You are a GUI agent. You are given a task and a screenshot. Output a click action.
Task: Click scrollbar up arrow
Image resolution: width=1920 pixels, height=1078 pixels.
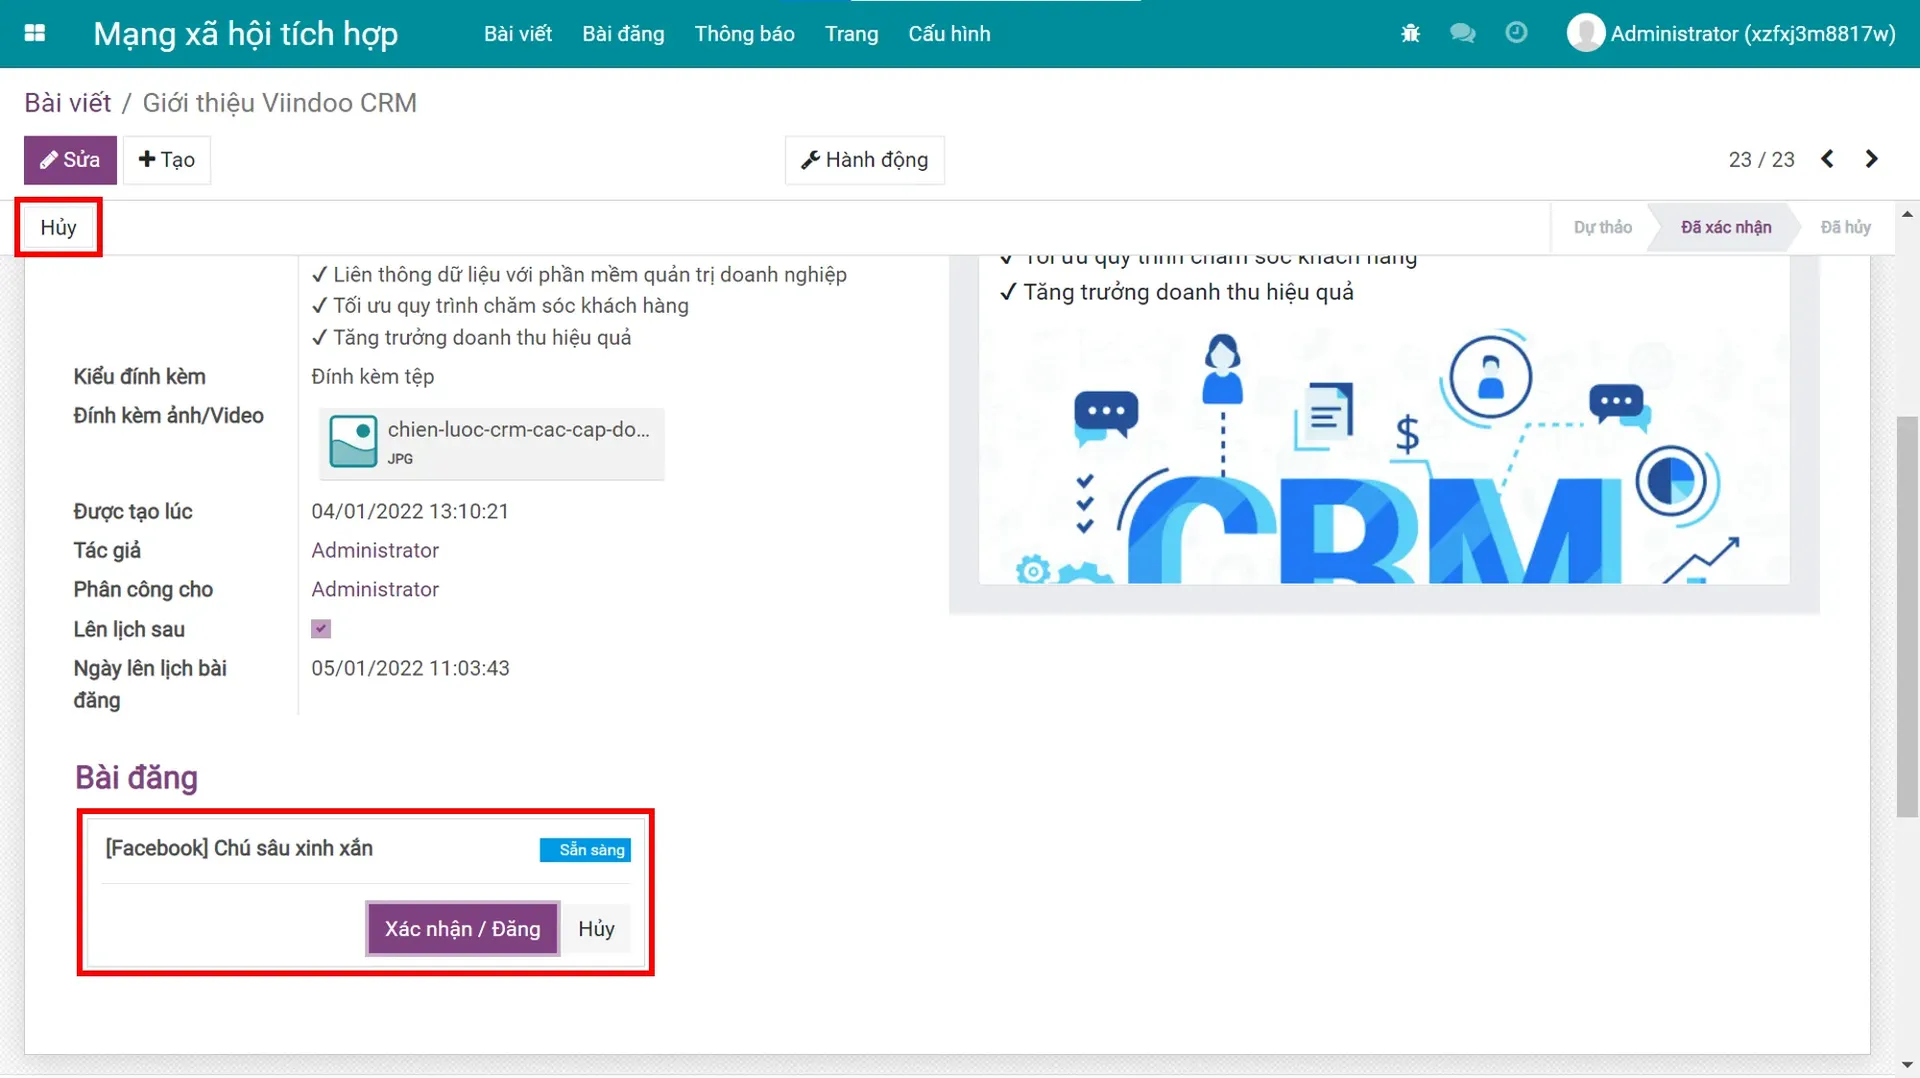pos(1907,214)
